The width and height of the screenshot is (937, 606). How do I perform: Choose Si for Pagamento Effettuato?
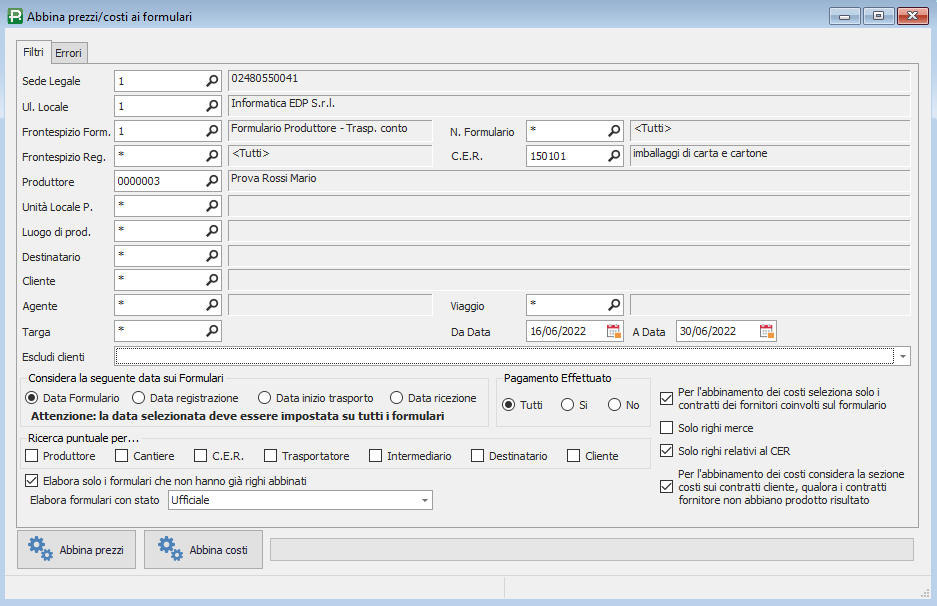pyautogui.click(x=568, y=405)
